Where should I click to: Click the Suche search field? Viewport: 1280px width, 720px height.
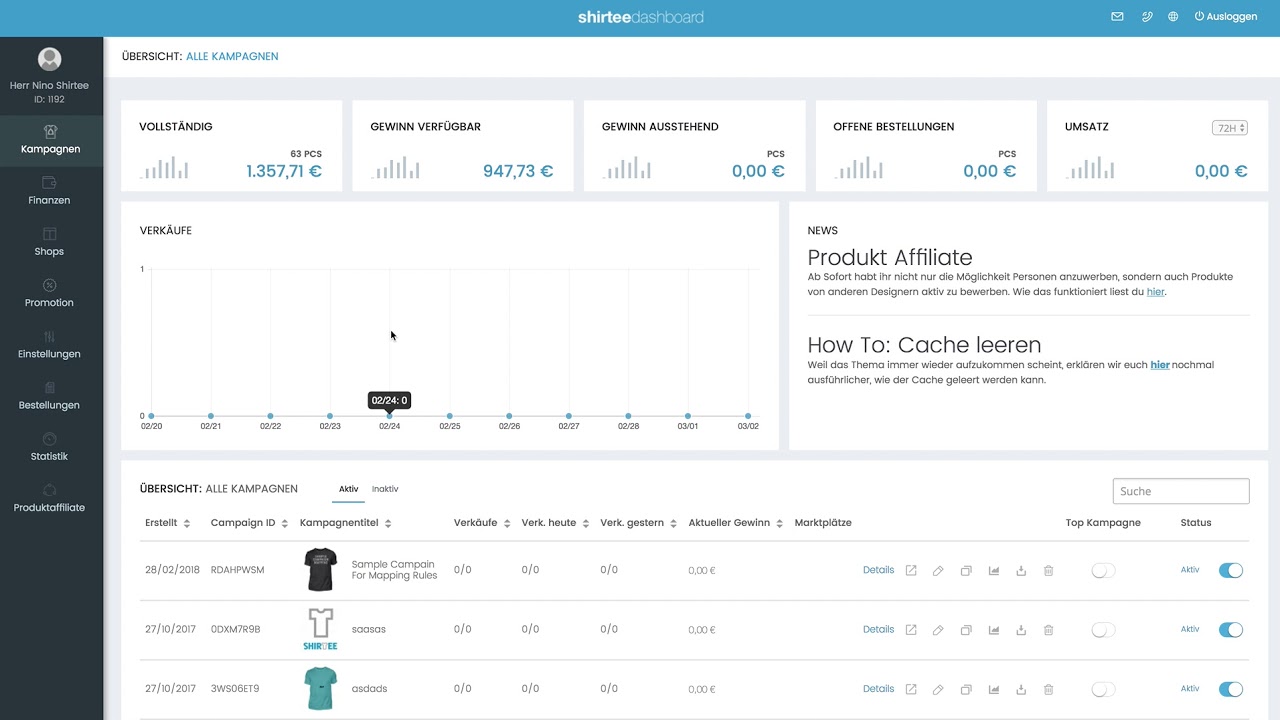tap(1181, 491)
